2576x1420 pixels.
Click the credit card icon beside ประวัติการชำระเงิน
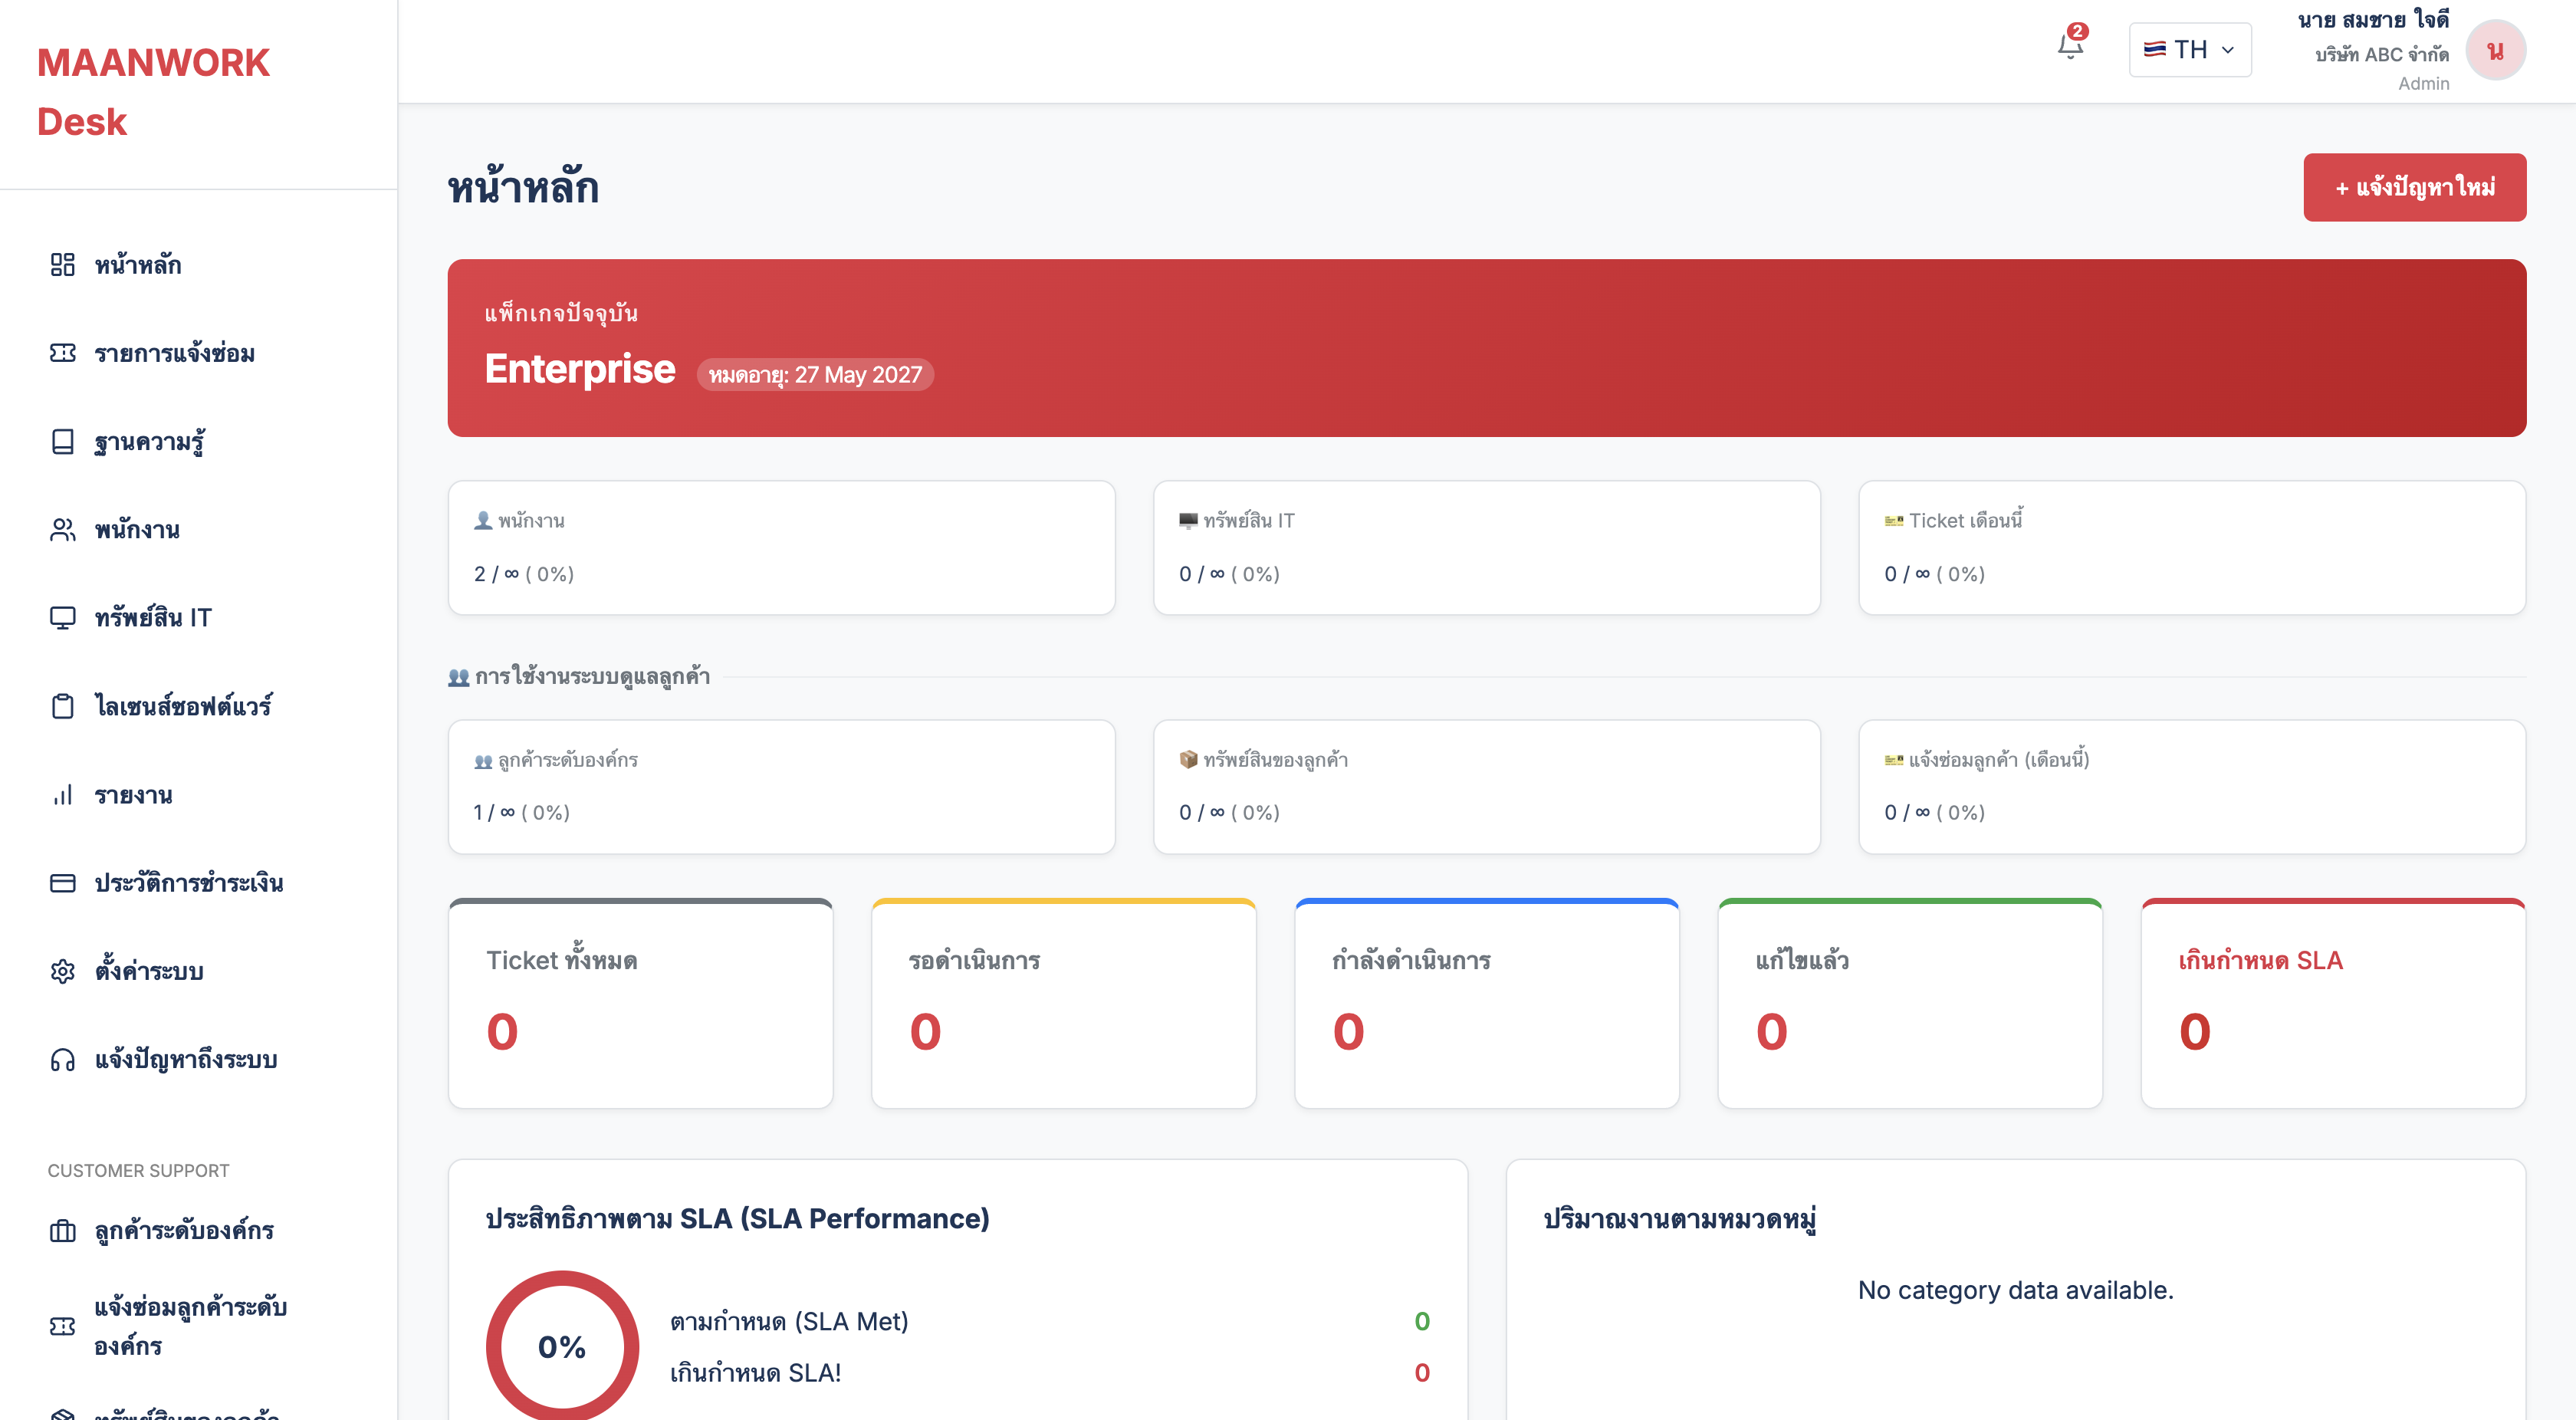(x=62, y=883)
